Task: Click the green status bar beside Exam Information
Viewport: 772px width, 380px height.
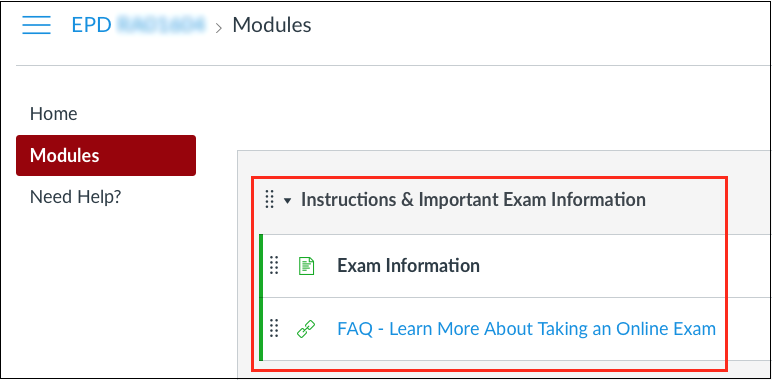Action: click(261, 266)
